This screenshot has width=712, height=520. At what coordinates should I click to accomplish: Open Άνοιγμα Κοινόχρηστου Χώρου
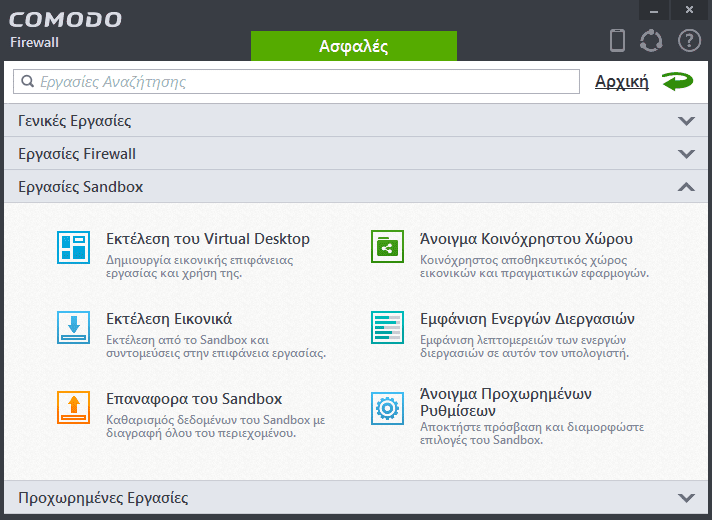[526, 239]
